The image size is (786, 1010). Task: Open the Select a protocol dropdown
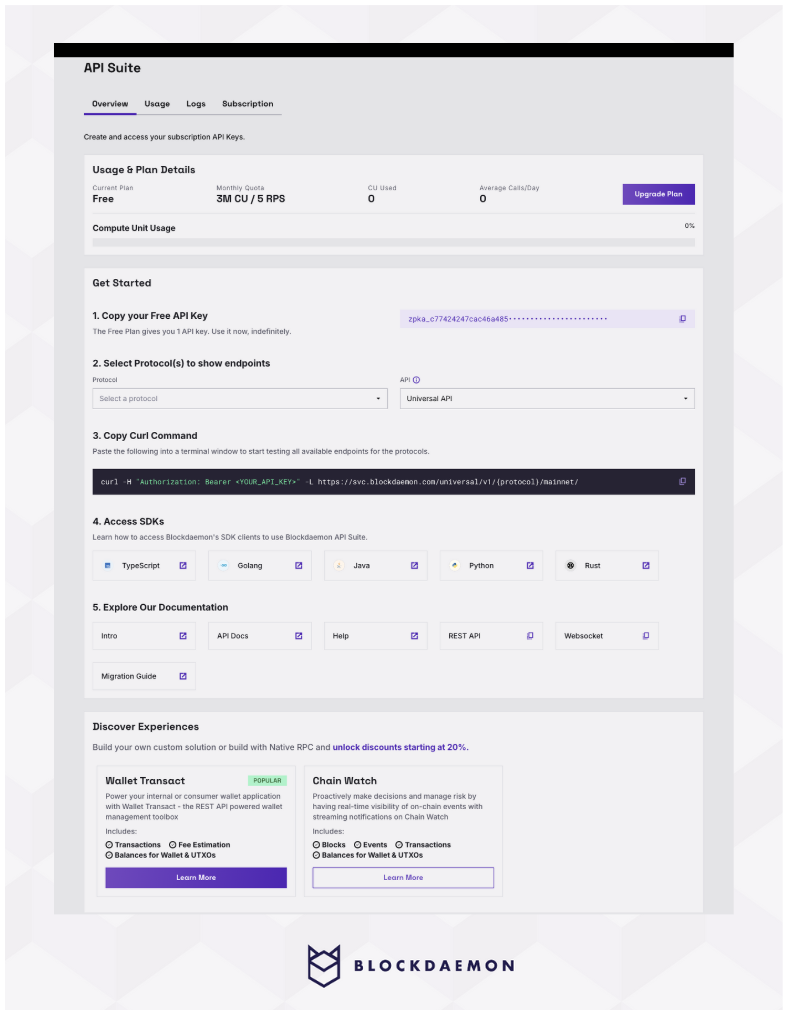(x=240, y=399)
